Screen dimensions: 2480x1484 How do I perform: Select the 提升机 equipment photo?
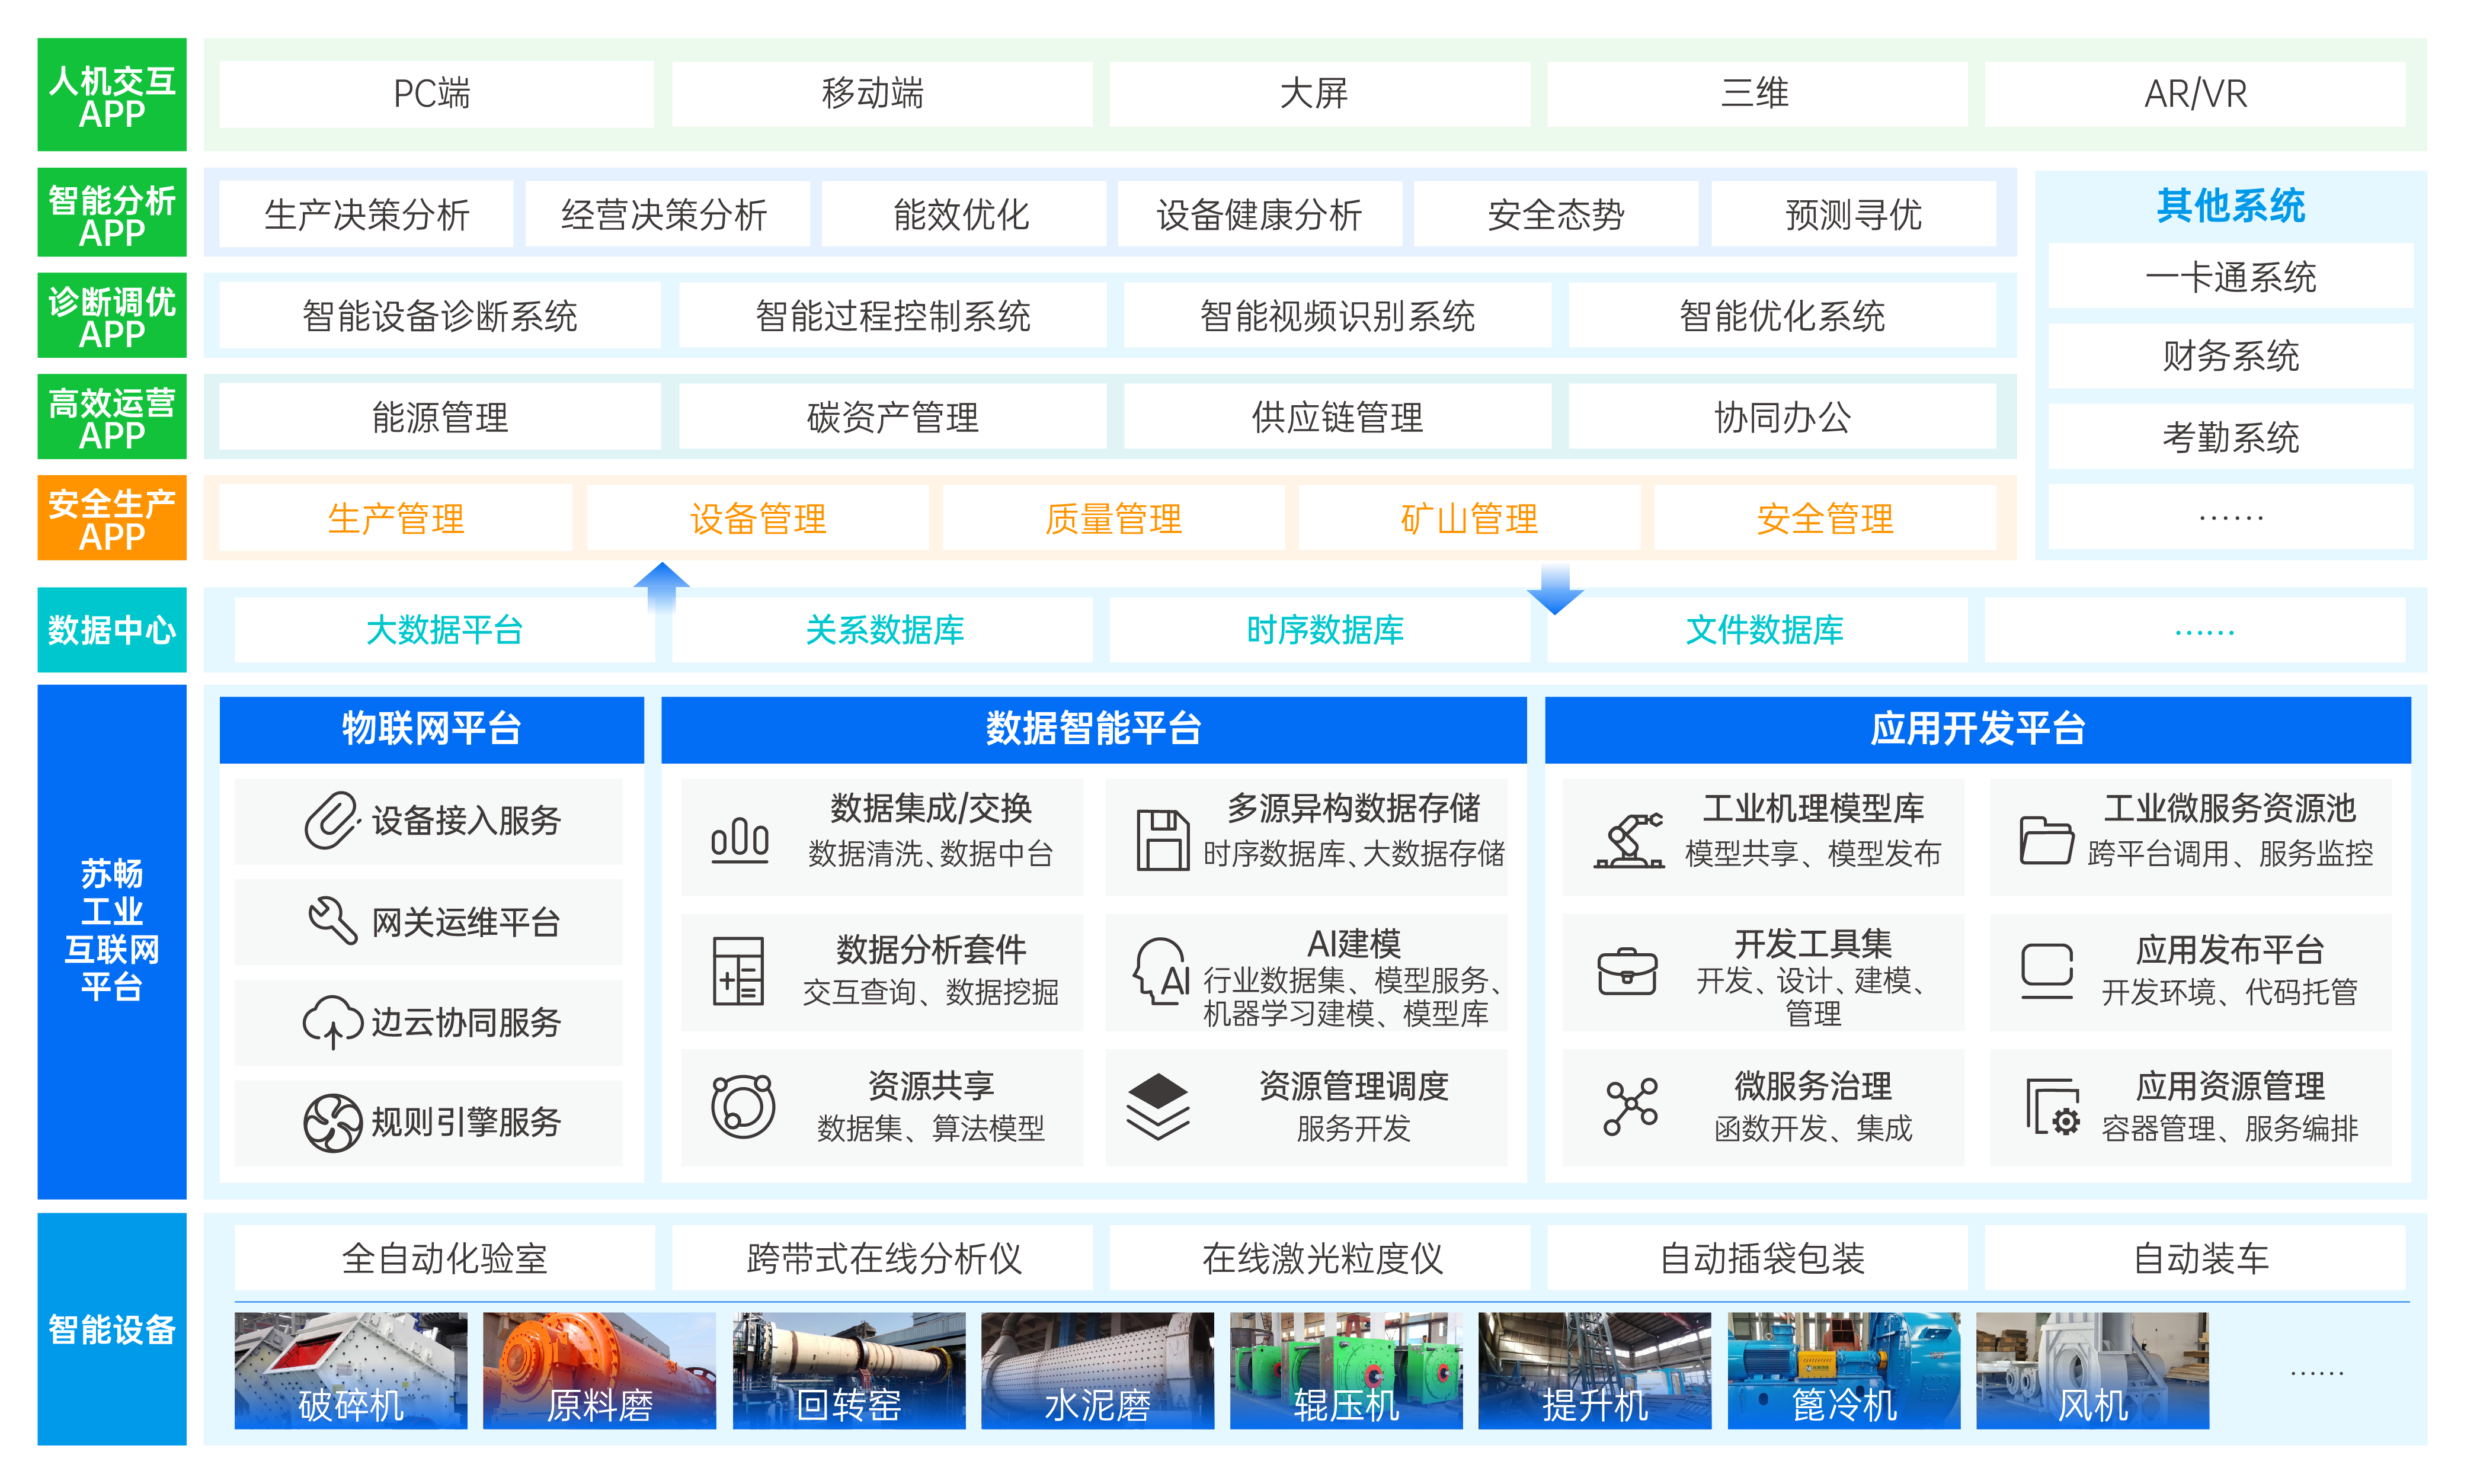click(1595, 1370)
